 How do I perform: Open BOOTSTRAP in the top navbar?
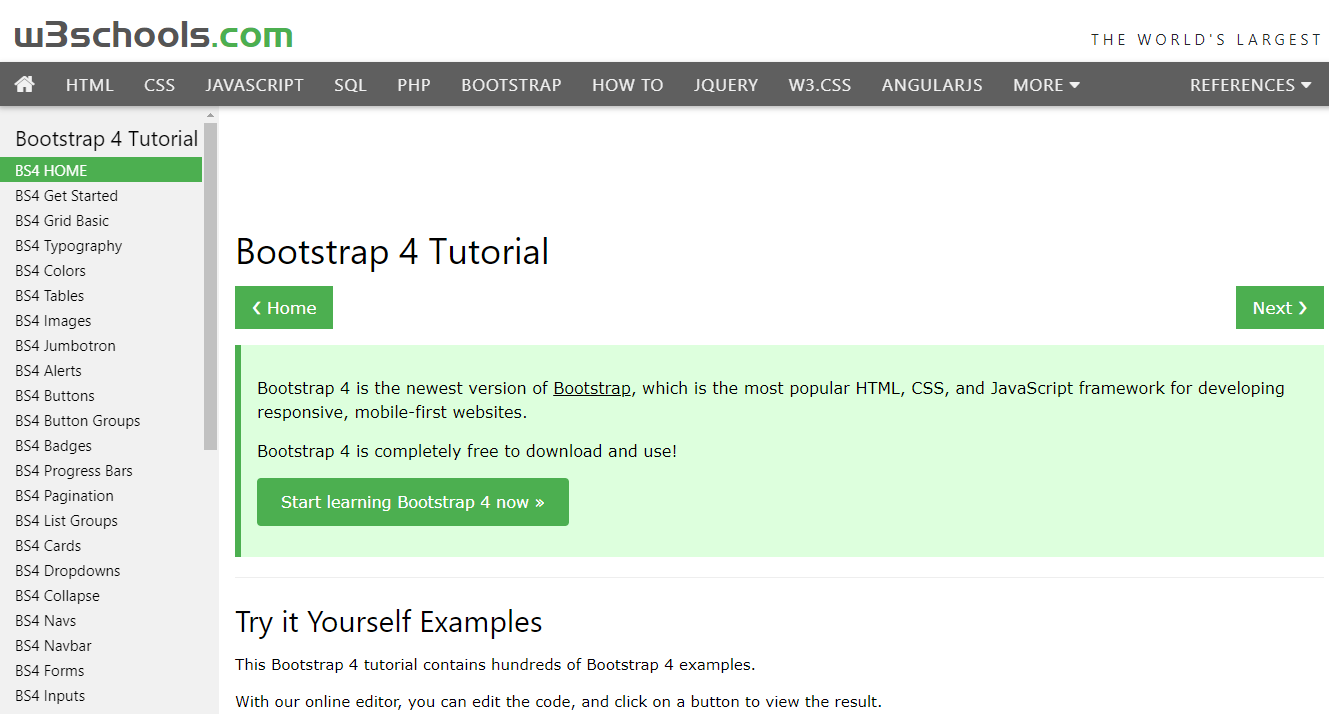click(x=511, y=85)
